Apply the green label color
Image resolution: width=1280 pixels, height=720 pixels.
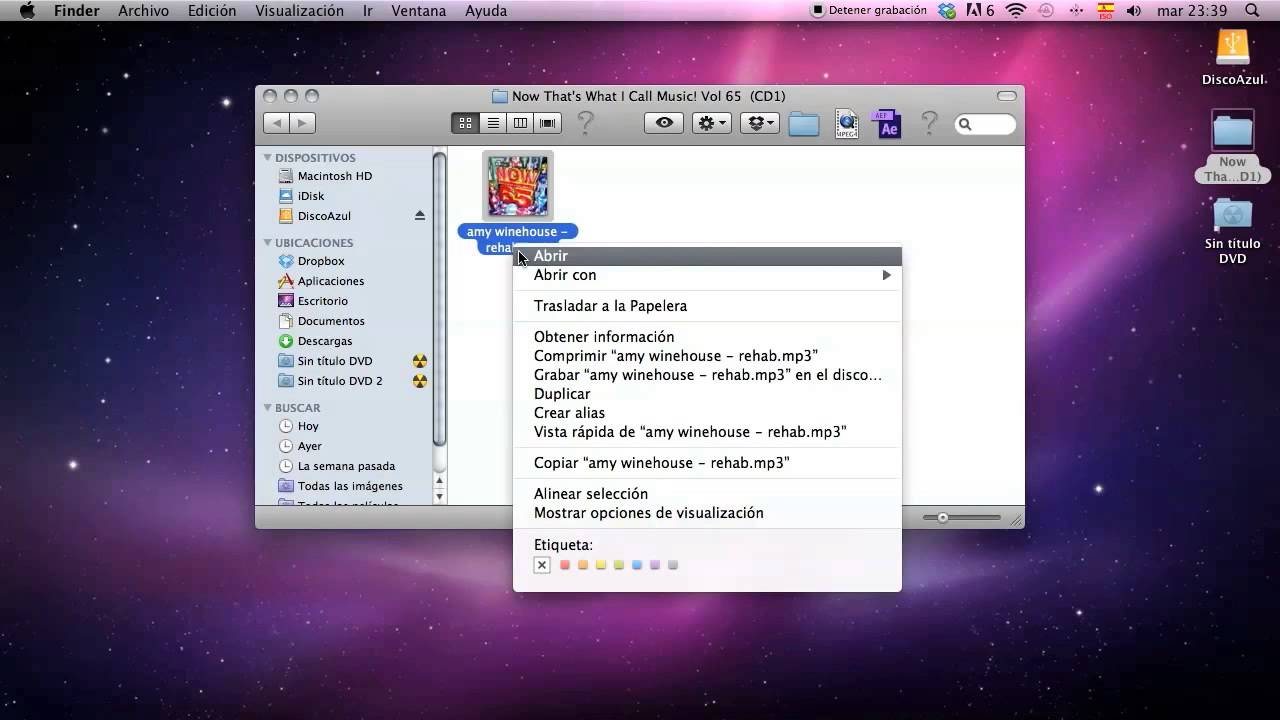[x=619, y=565]
